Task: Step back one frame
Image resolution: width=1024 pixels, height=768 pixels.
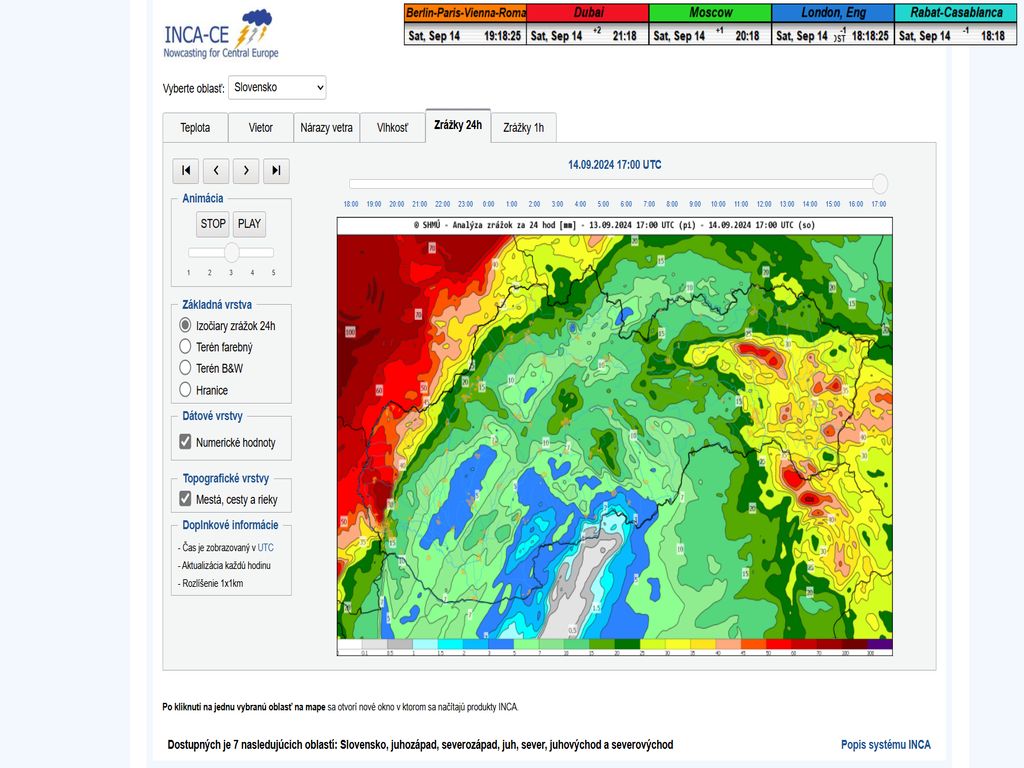Action: click(x=216, y=171)
